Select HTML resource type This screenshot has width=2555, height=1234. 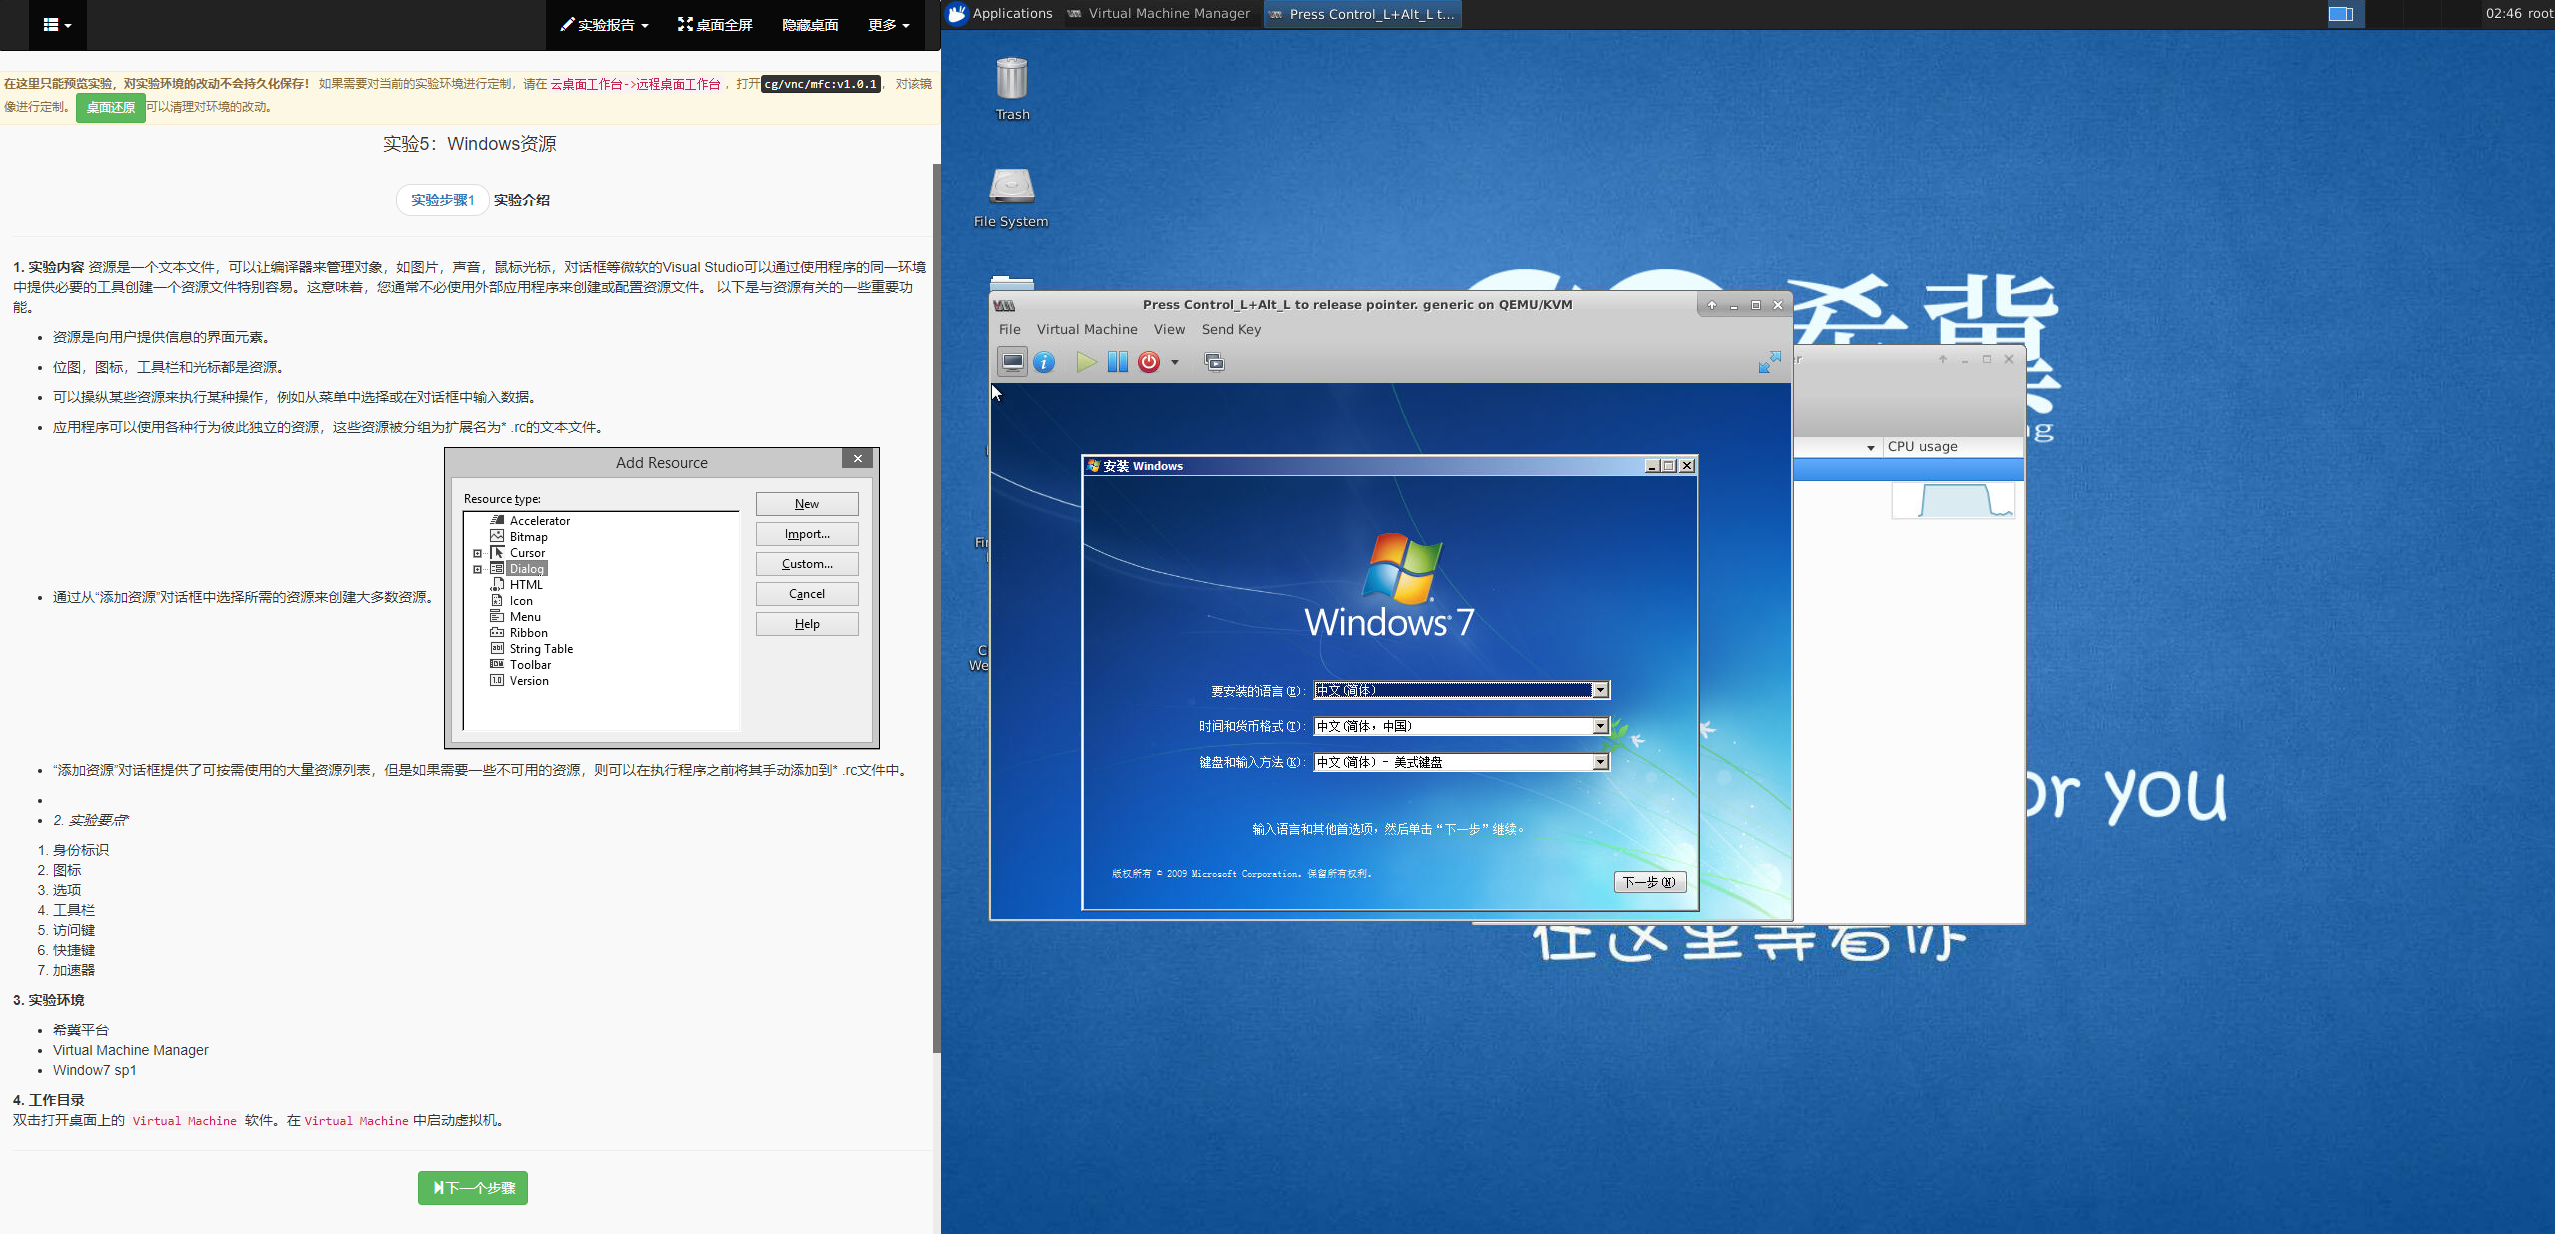tap(526, 585)
